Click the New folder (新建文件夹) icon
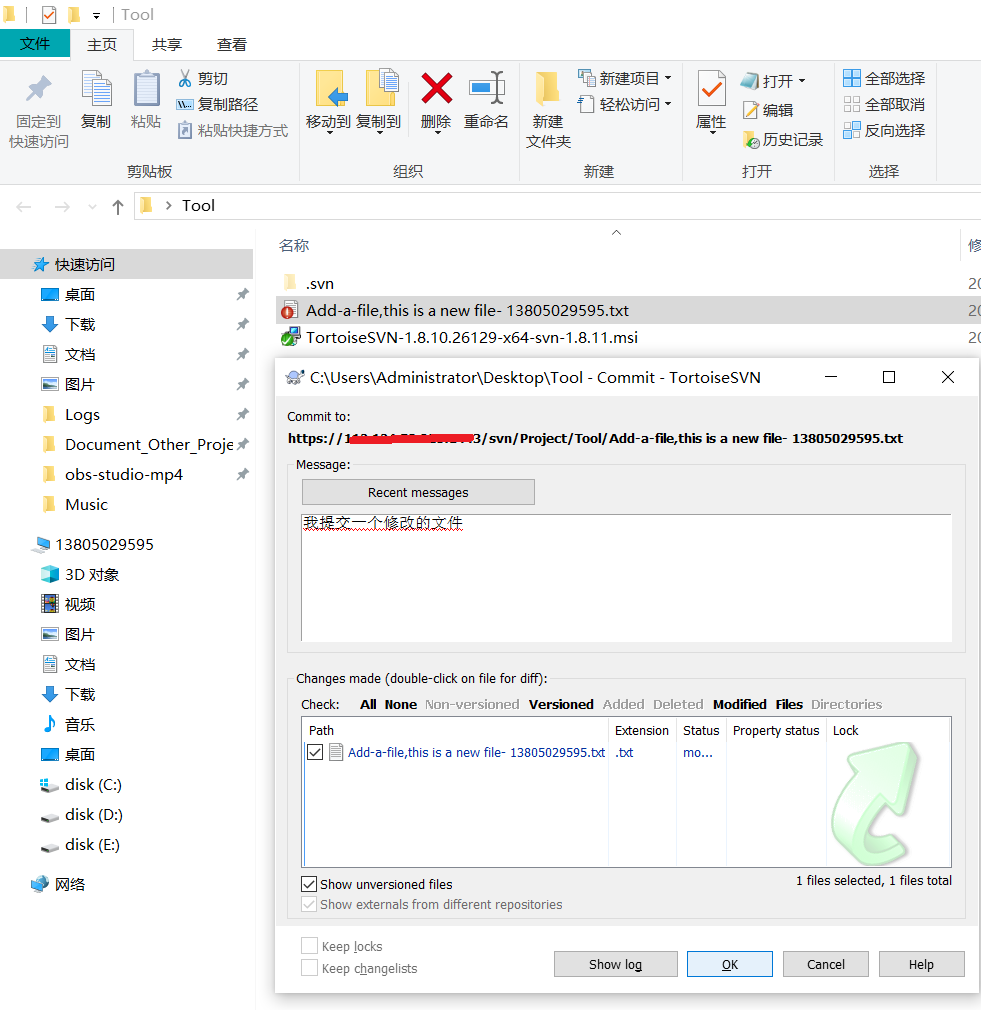The width and height of the screenshot is (981, 1010). [548, 88]
